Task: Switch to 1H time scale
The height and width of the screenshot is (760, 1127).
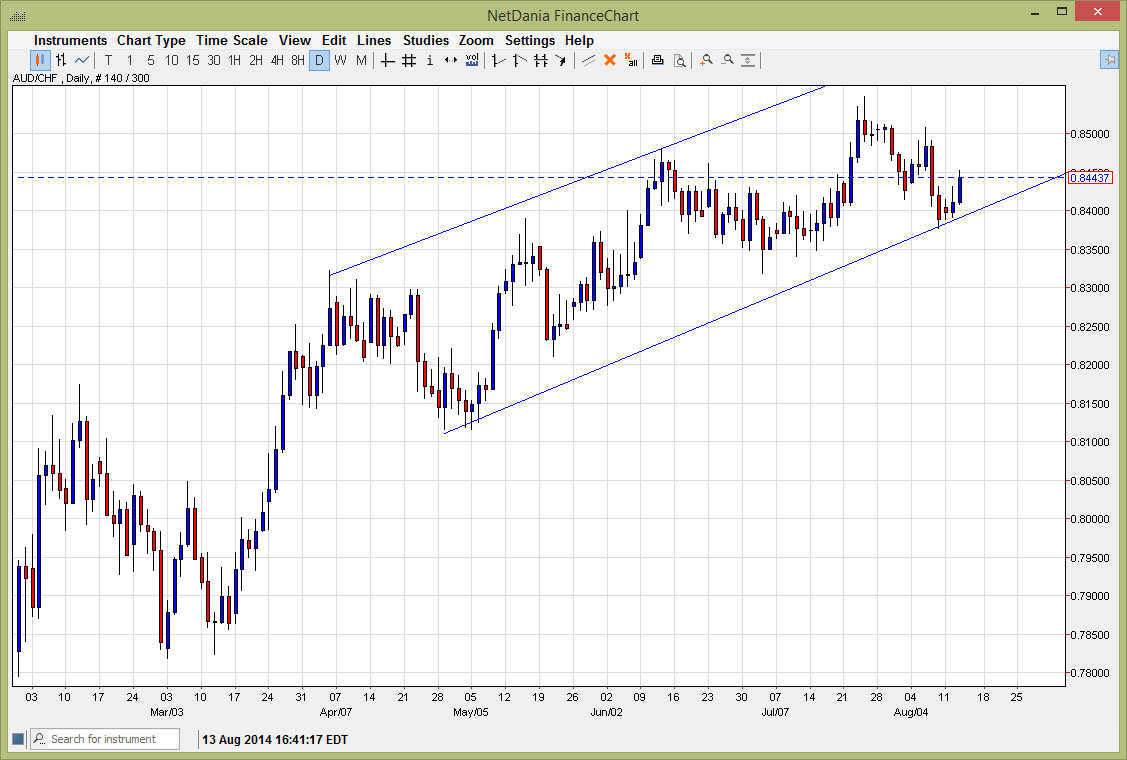Action: [x=234, y=60]
